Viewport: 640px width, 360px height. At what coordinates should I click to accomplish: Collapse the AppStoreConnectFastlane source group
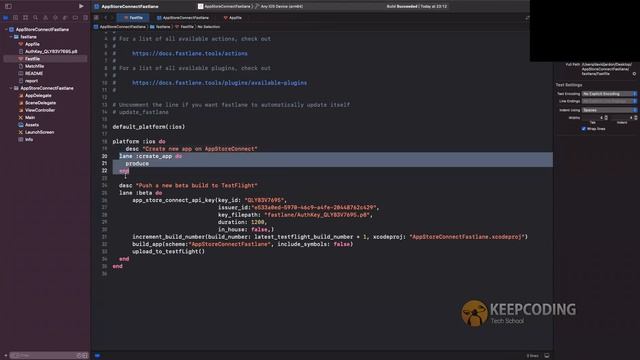coord(11,88)
